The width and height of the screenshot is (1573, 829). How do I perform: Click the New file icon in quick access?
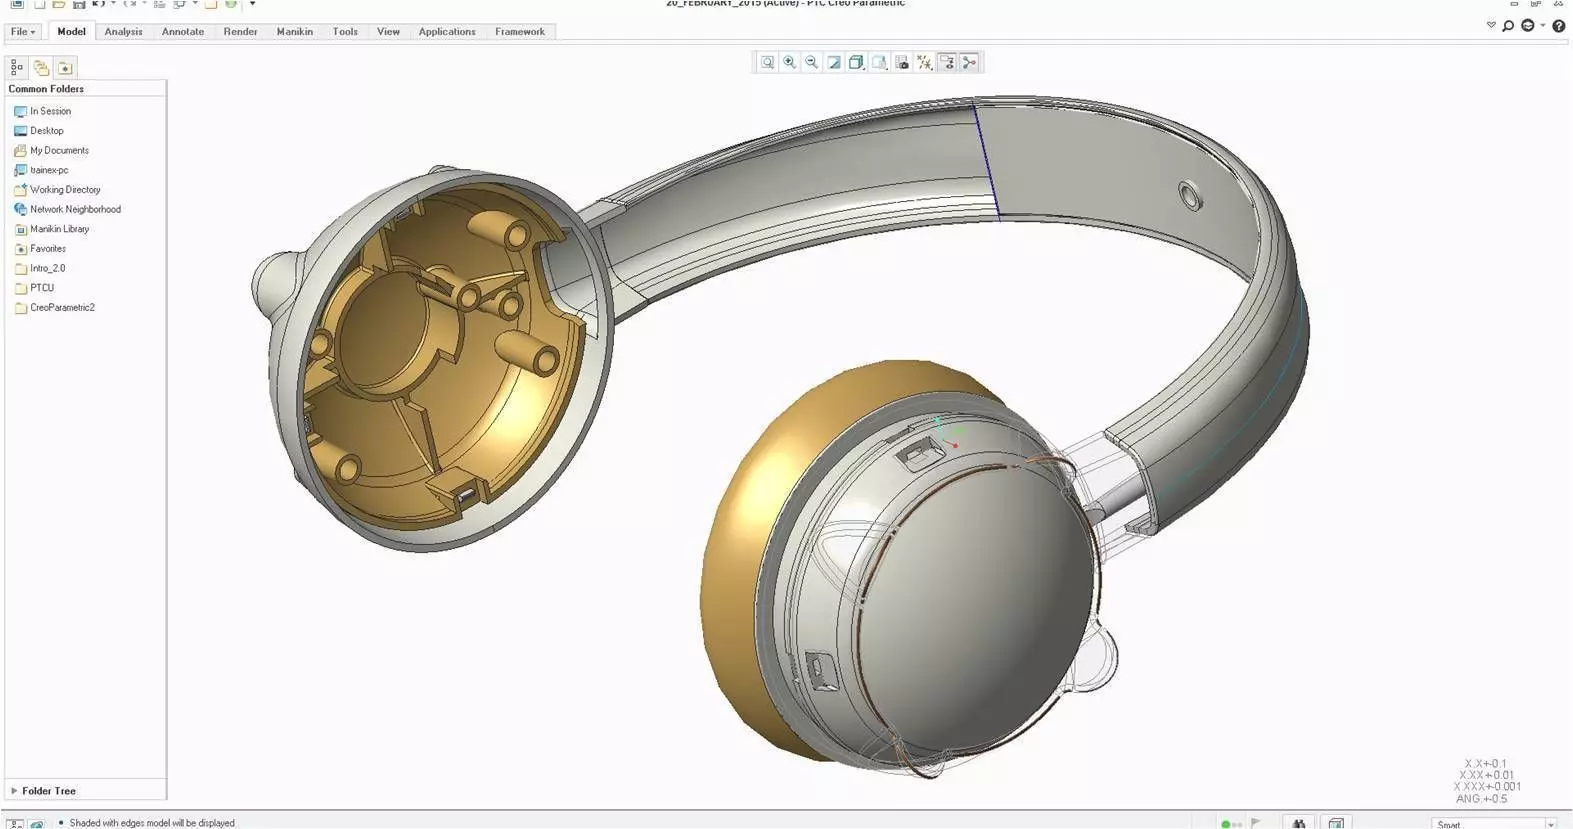40,4
